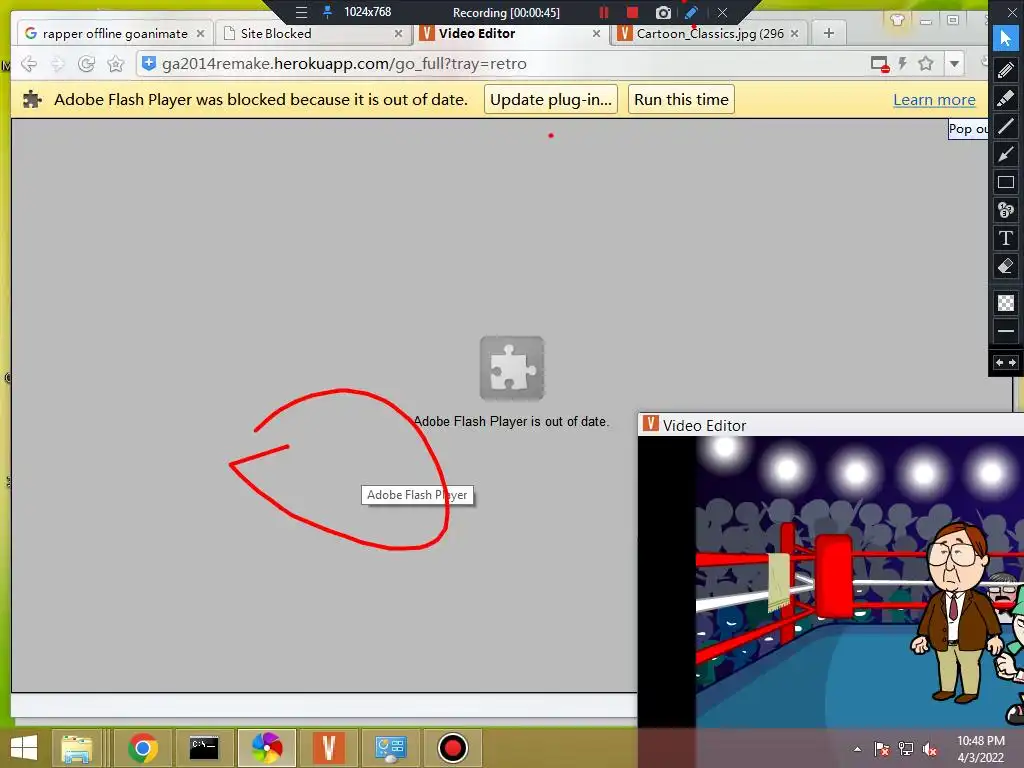Pause the screen recording

tap(604, 12)
